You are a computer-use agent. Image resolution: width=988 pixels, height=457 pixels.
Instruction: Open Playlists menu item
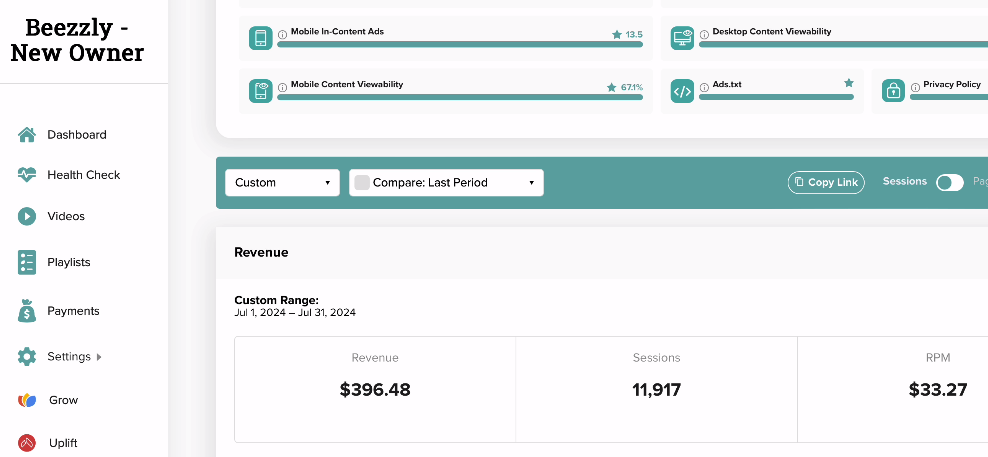(x=69, y=262)
